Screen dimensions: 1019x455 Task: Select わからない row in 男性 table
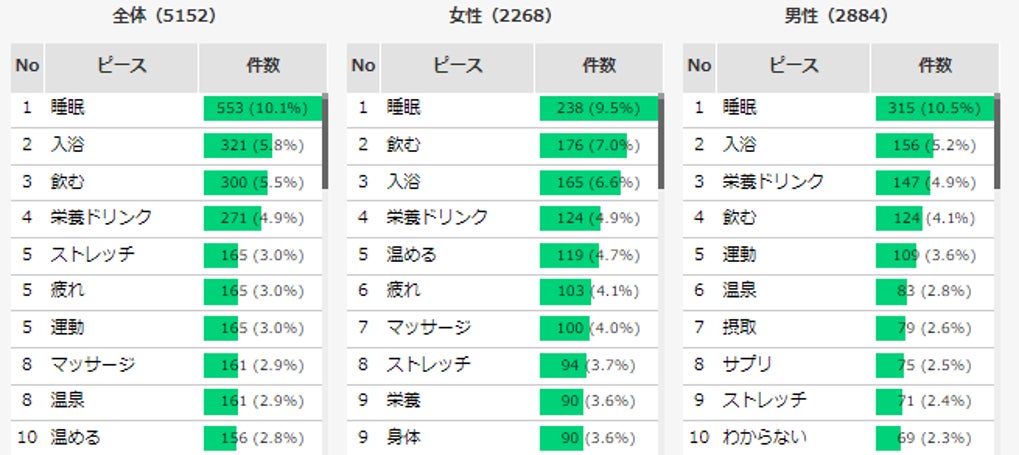764,437
